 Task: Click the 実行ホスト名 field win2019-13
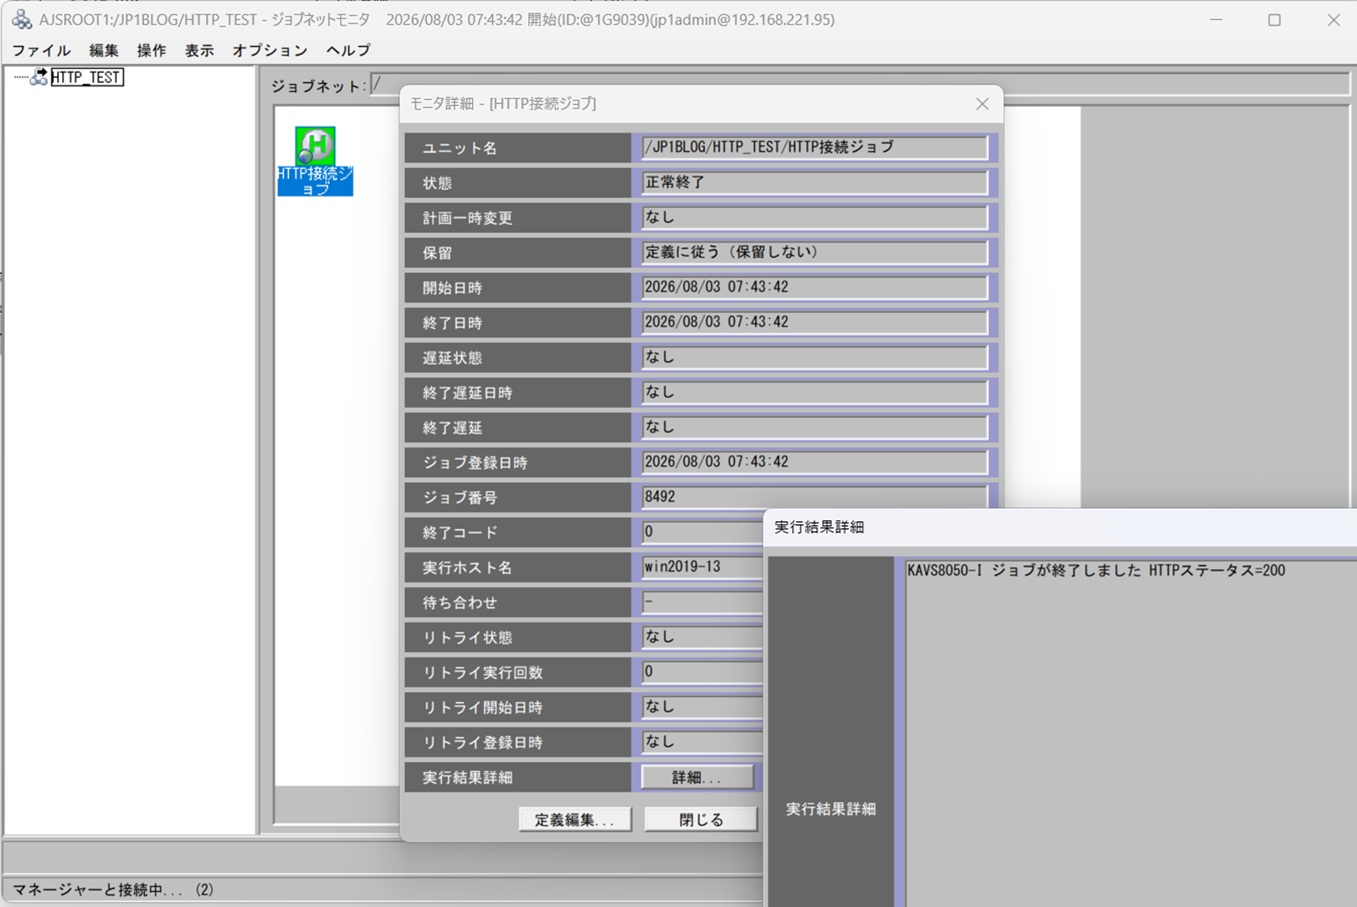coord(701,567)
